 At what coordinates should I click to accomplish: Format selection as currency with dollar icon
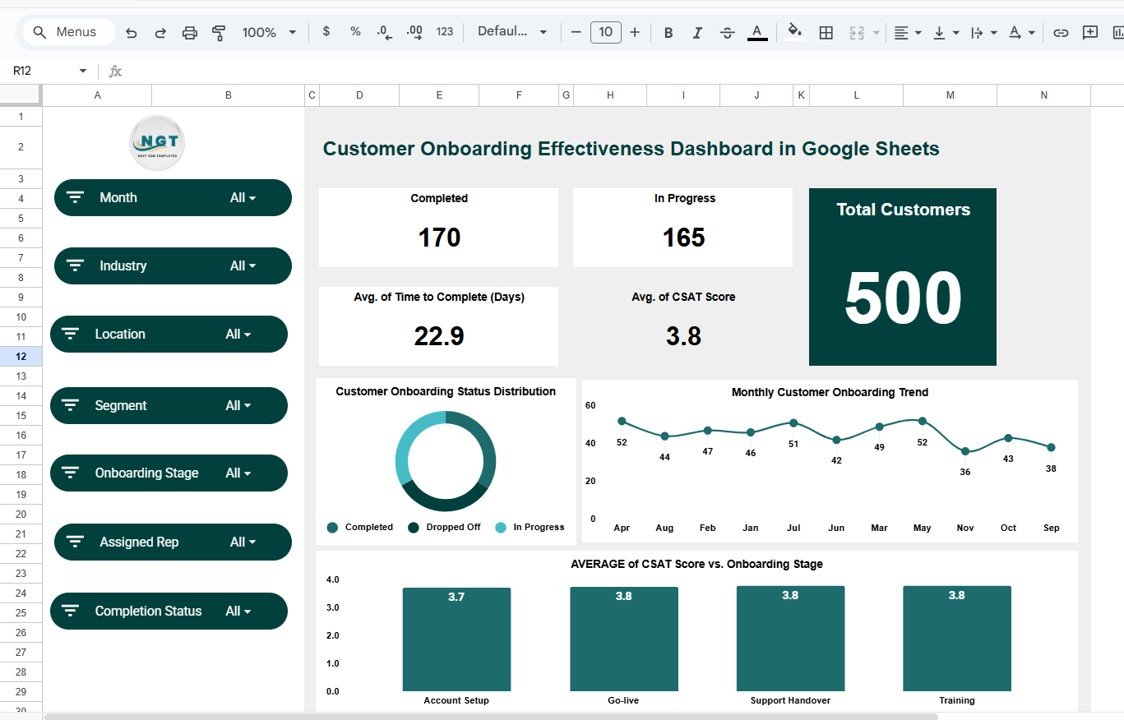point(326,32)
